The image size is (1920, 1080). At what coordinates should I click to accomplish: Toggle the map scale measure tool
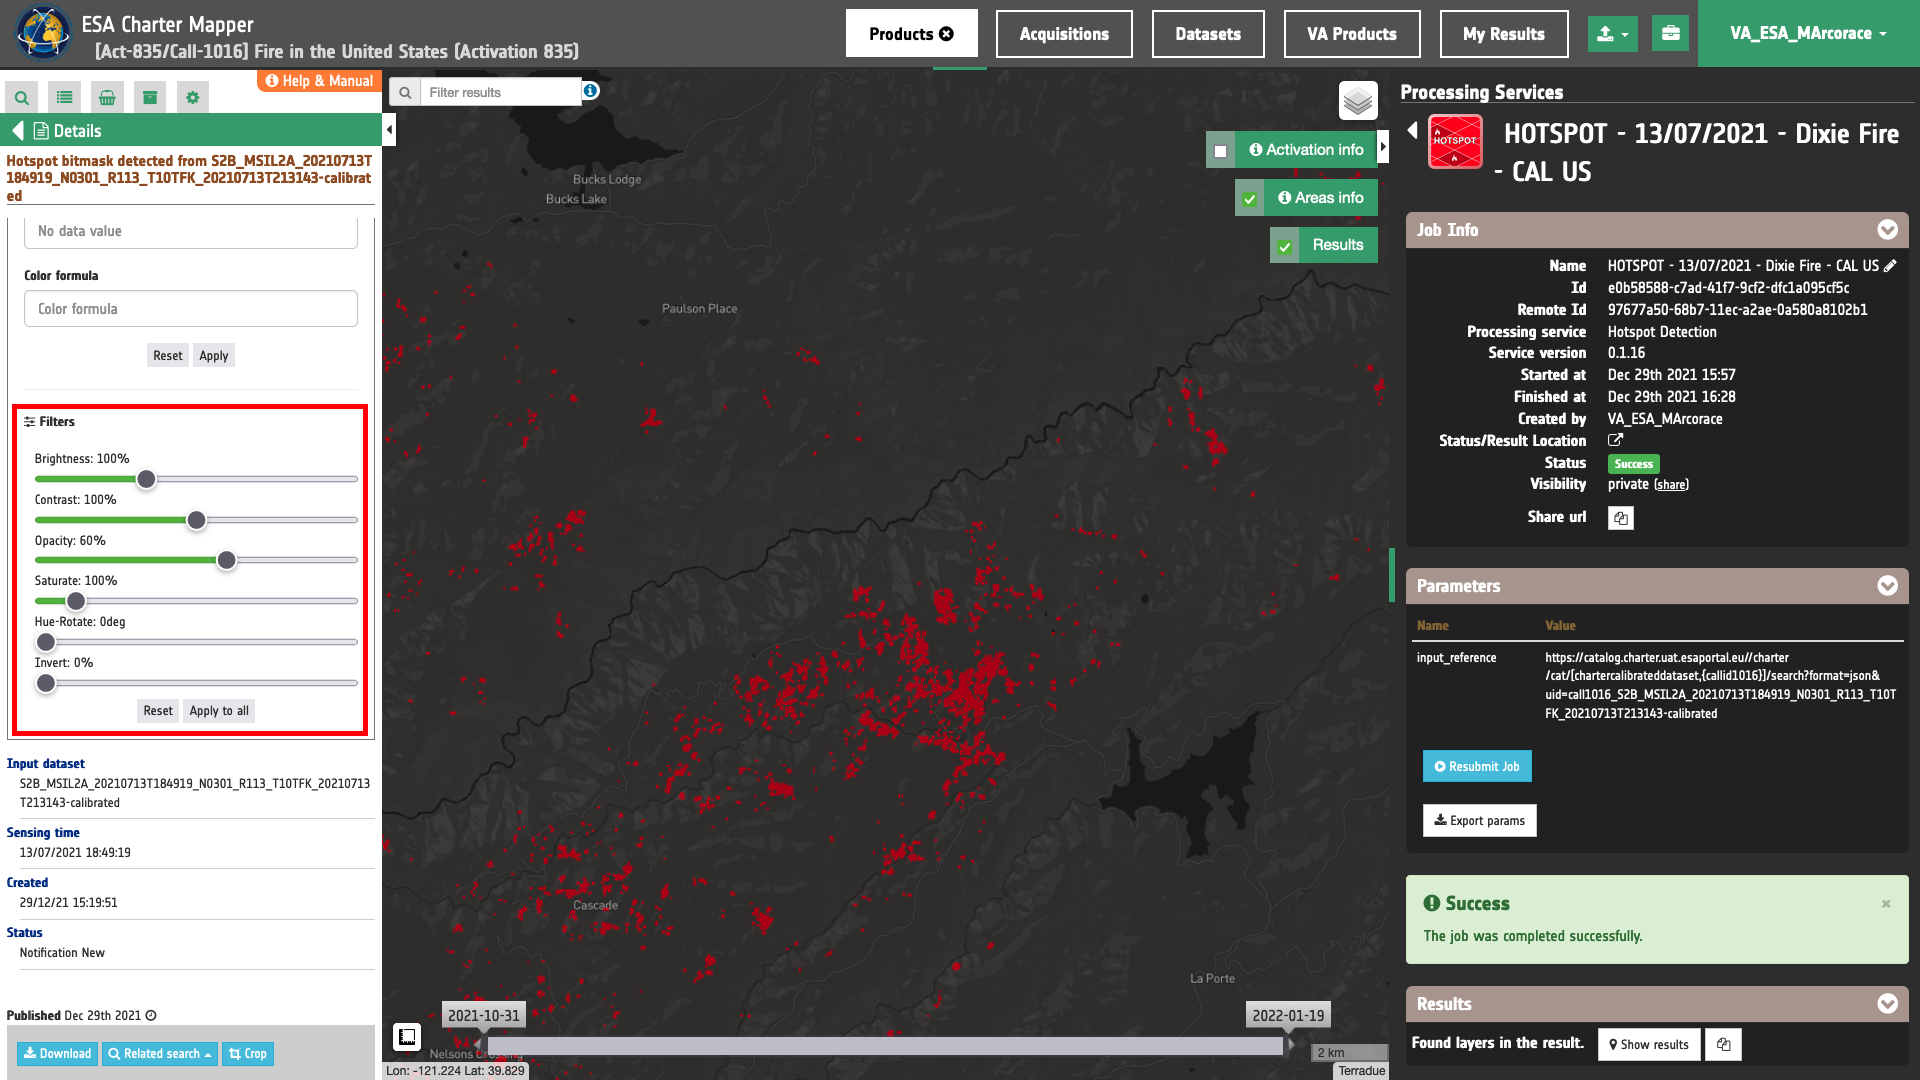click(407, 1037)
